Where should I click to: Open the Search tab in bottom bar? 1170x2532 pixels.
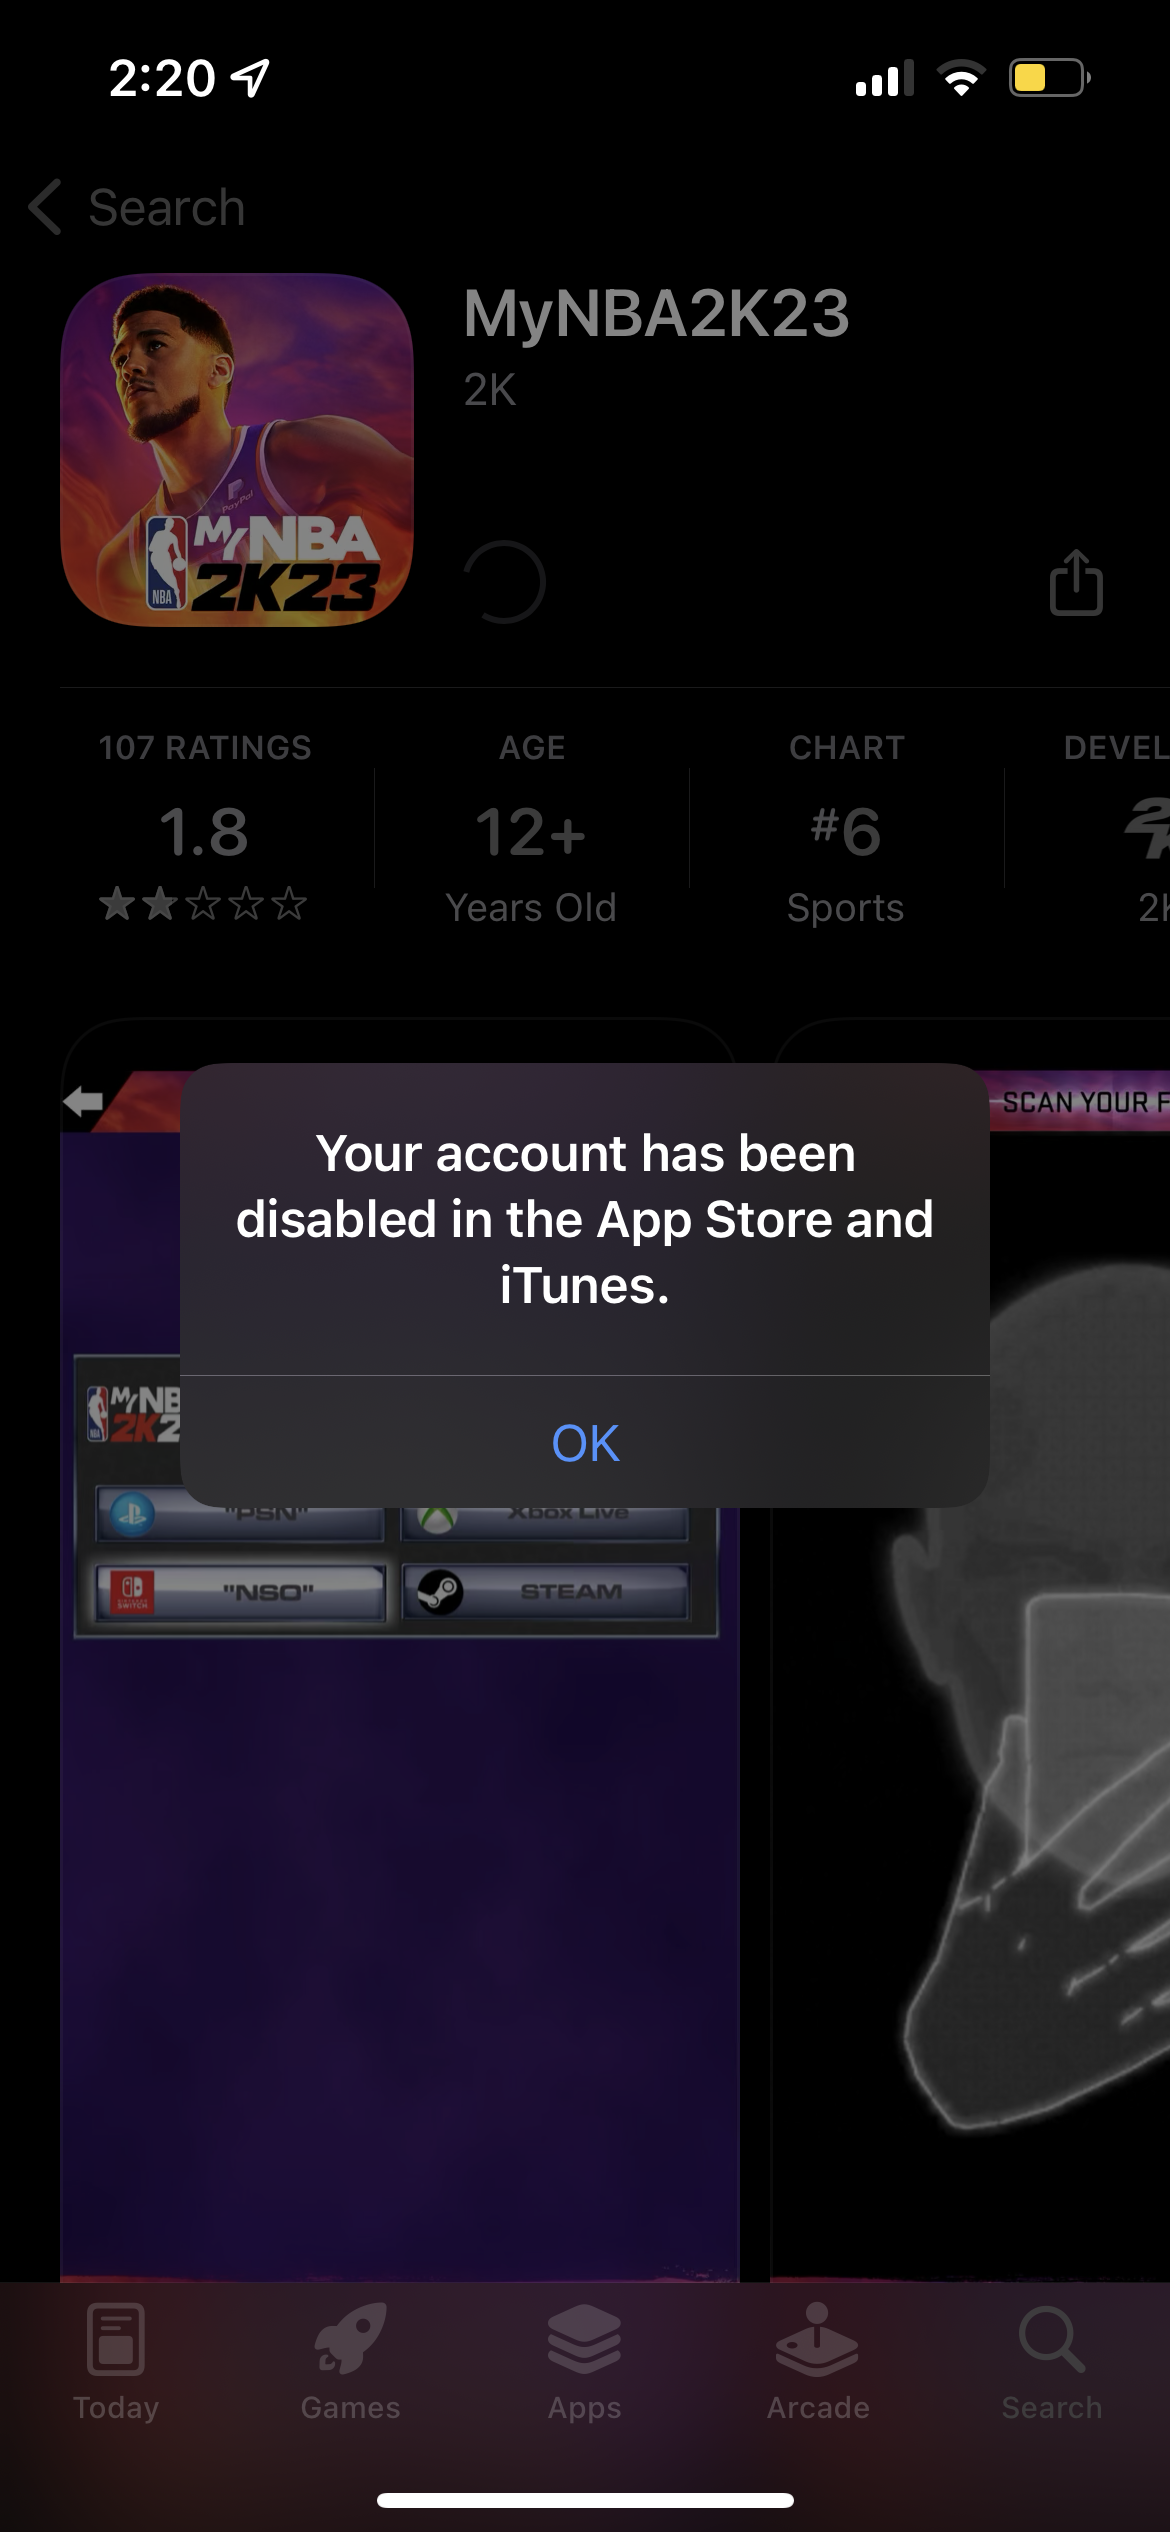tap(1052, 2363)
